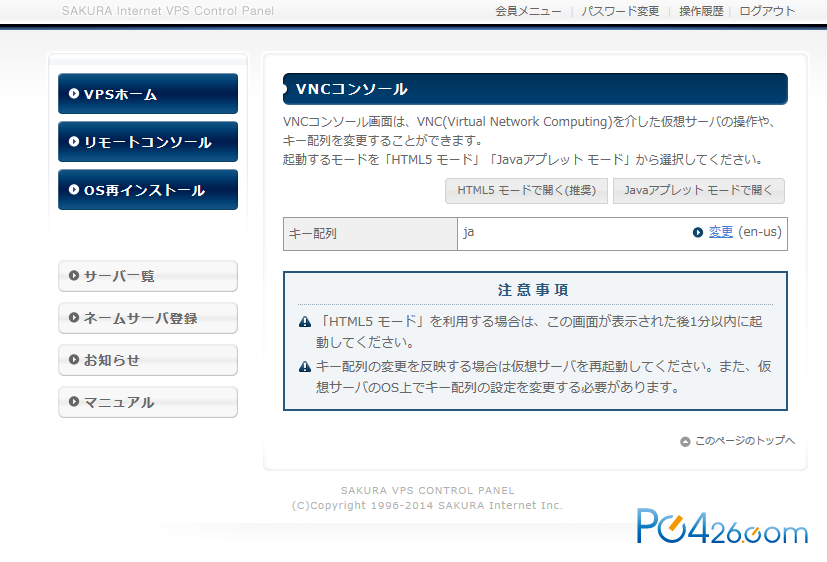The image size is (827, 562).
Task: Click the up-arrow icon beside このページのトップへ
Action: [x=685, y=442]
